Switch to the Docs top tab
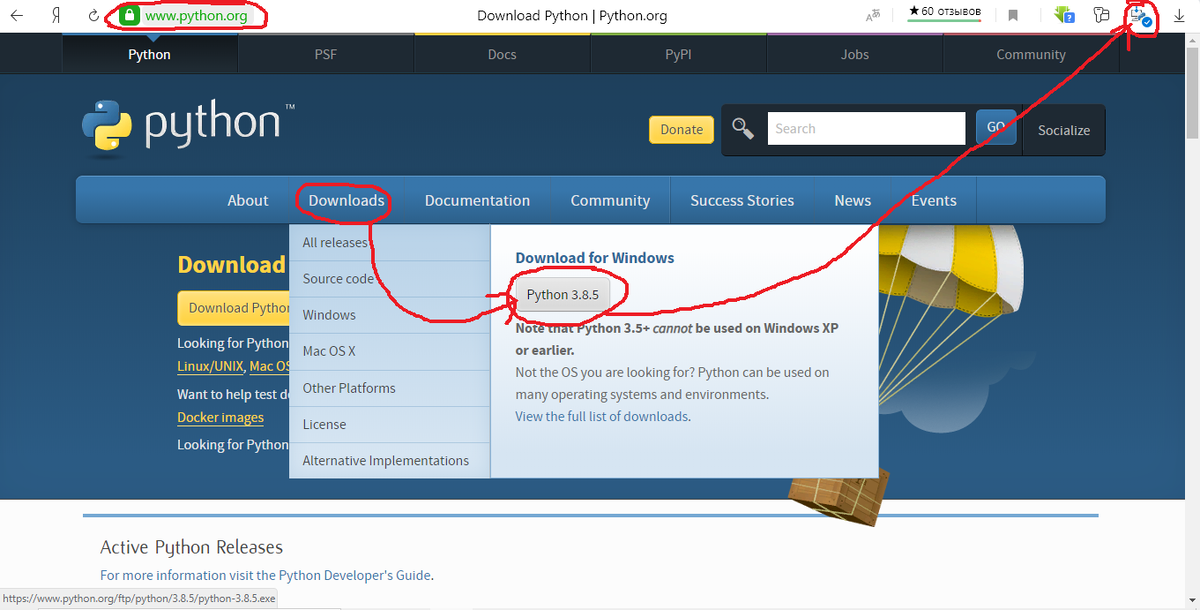Image resolution: width=1200 pixels, height=610 pixels. pos(502,54)
